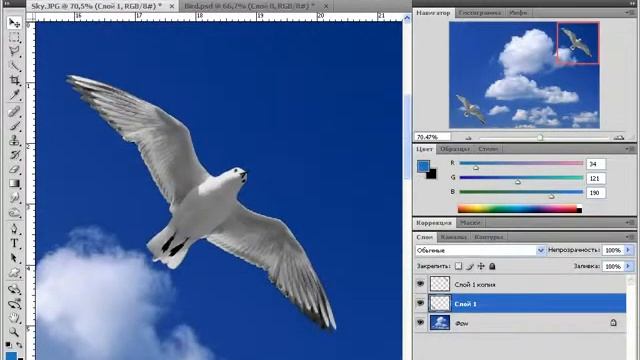The image size is (640, 360).
Task: Select the Healing Brush tool
Action: [x=14, y=111]
